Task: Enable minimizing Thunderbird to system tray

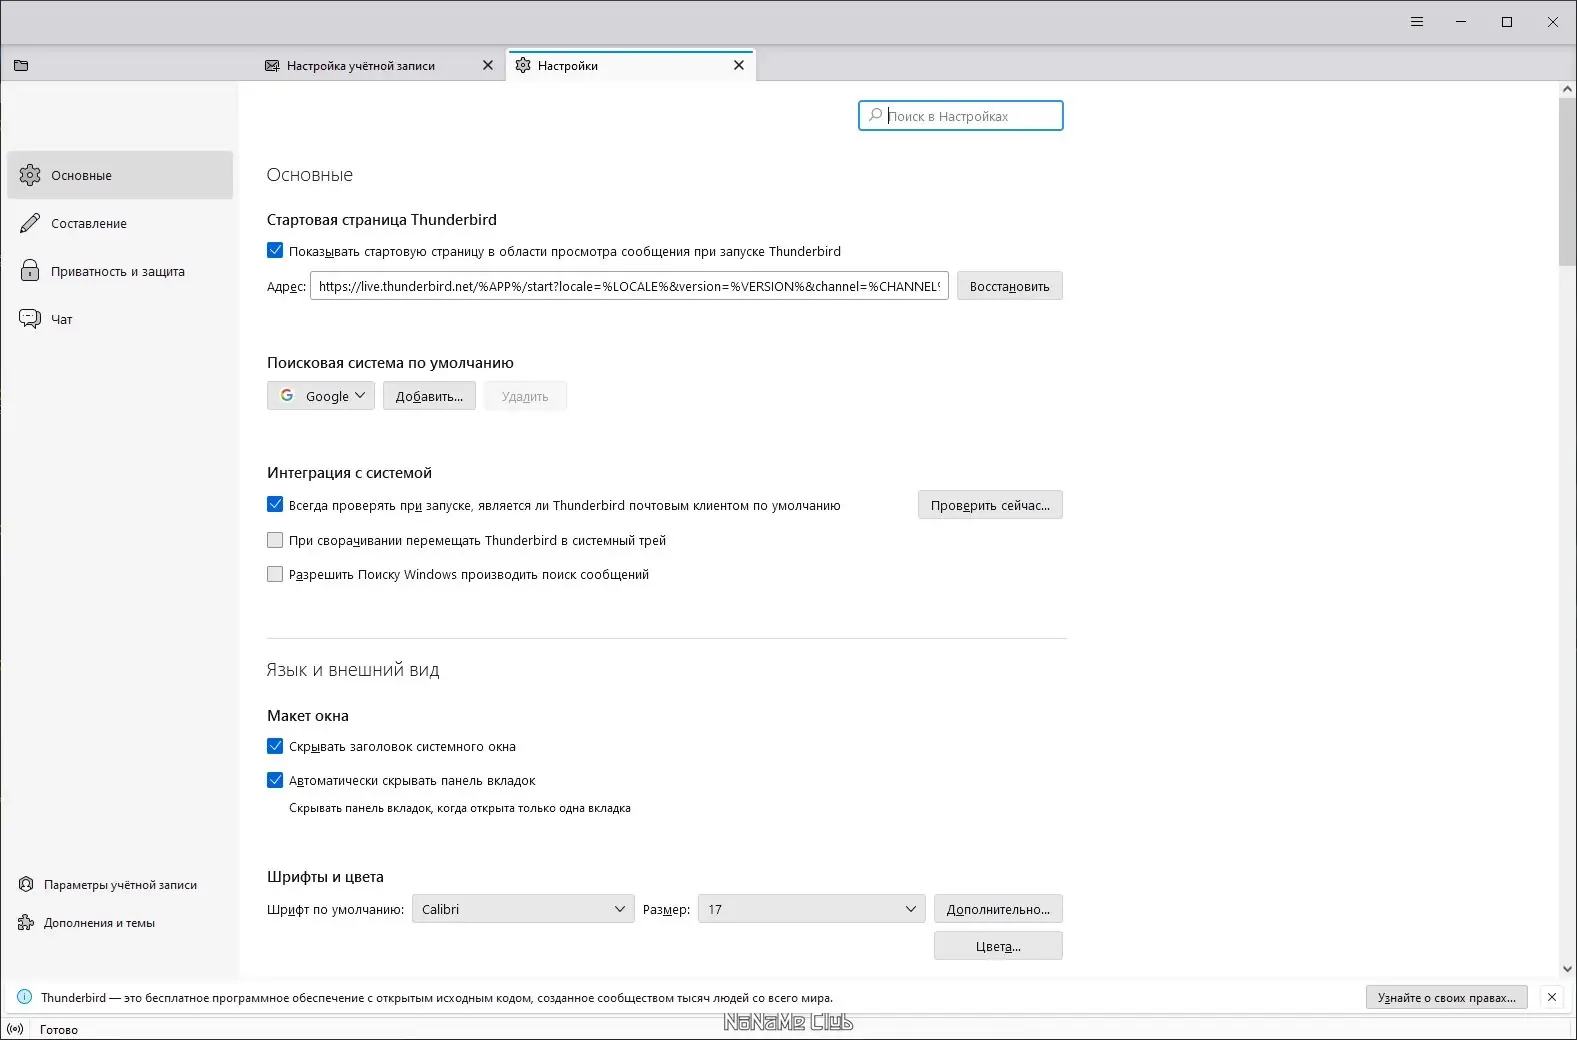Action: coord(275,540)
